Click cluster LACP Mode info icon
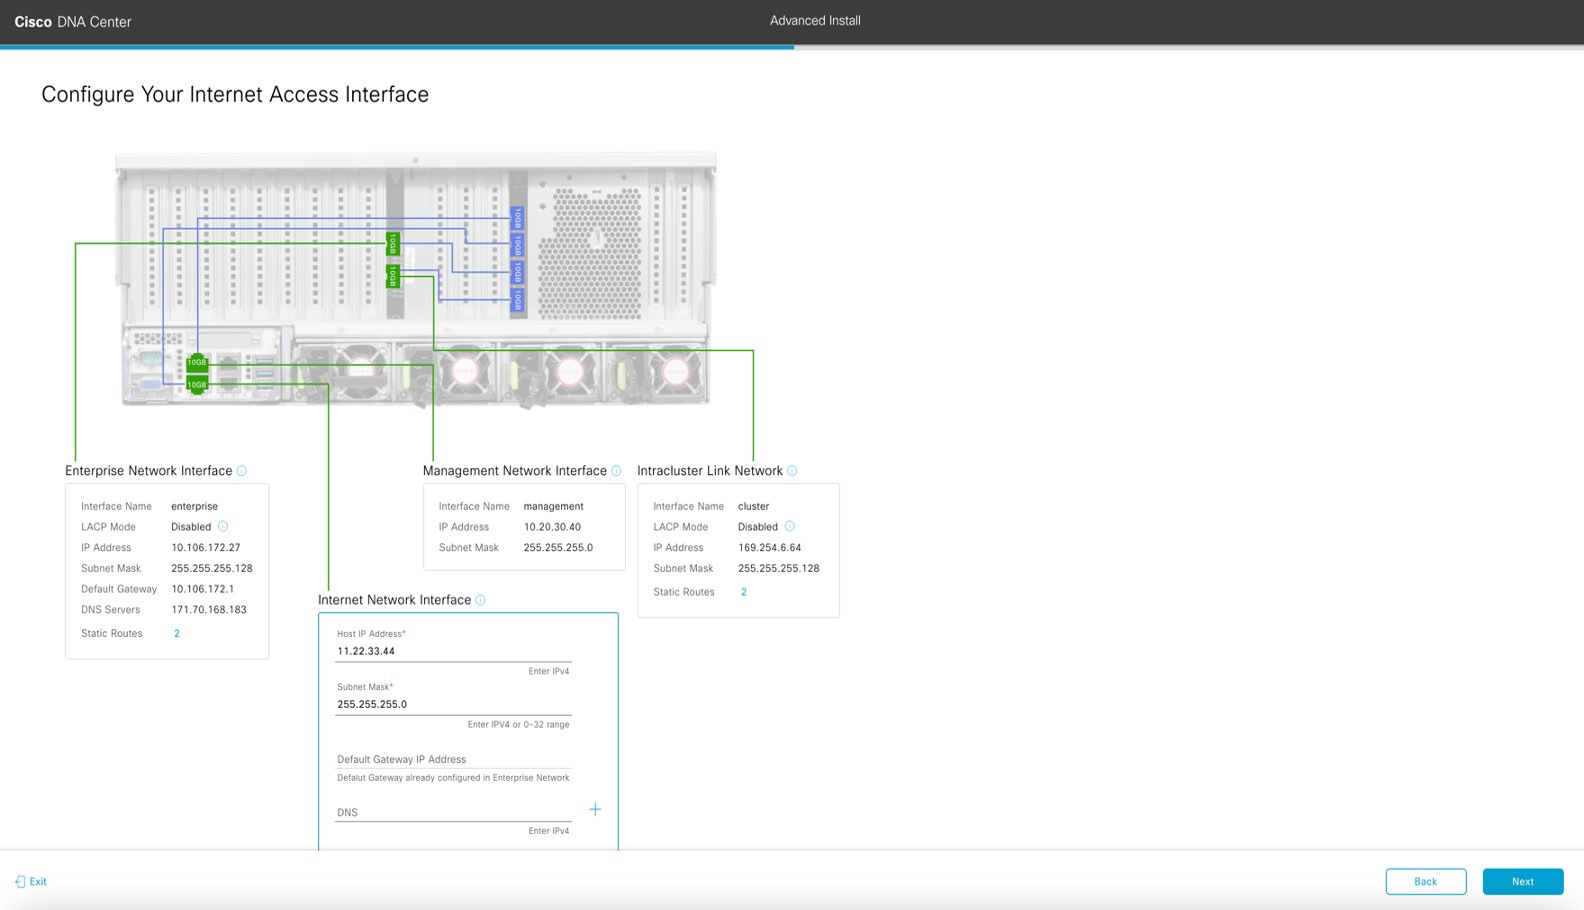Screen dimensions: 1584x910 [789, 527]
